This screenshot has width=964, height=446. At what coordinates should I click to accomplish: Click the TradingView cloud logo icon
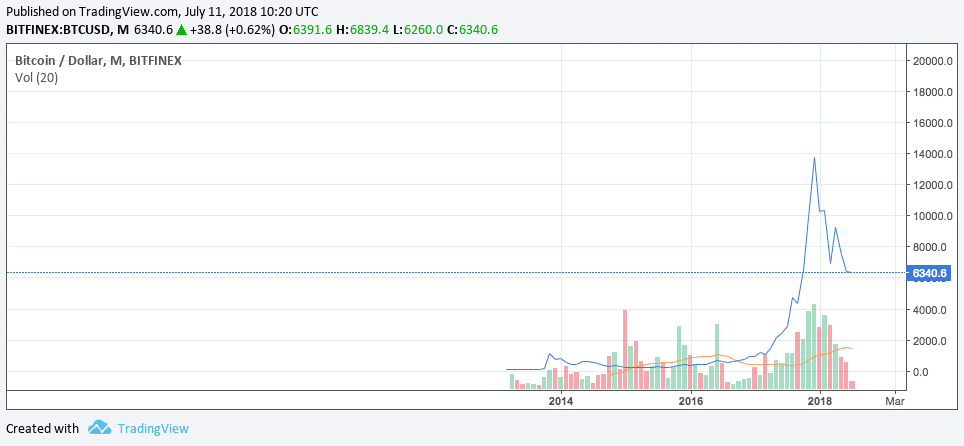98,428
